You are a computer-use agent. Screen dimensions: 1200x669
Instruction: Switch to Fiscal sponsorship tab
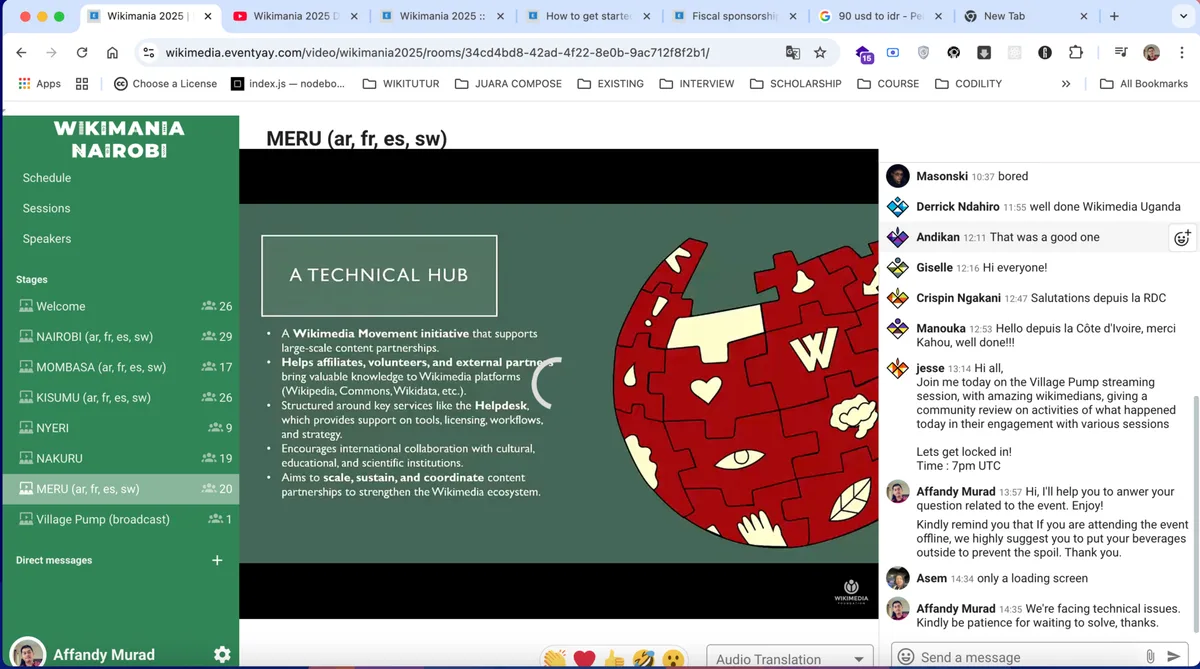(x=734, y=17)
